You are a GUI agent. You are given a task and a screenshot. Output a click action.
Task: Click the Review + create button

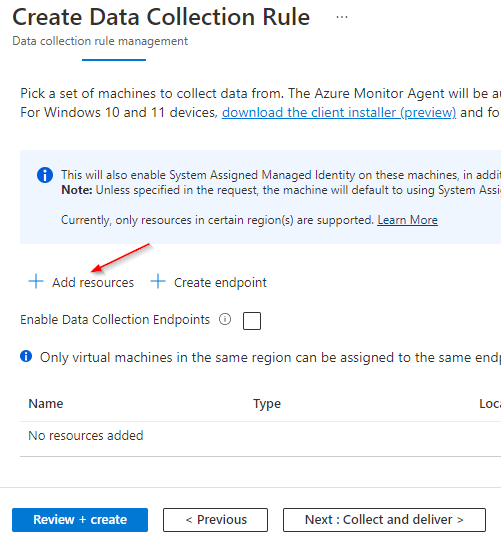pyautogui.click(x=80, y=520)
